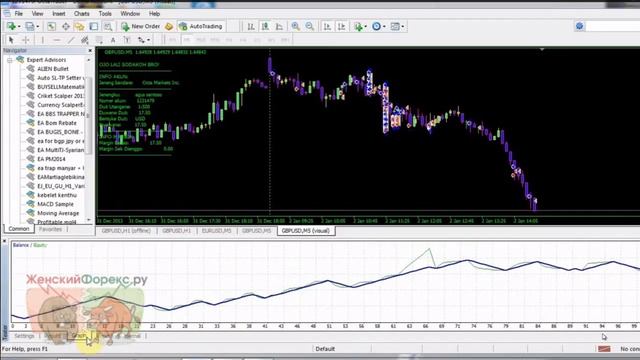The width and height of the screenshot is (640, 360).
Task: Switch to the MN timeframe
Action: click(285, 40)
